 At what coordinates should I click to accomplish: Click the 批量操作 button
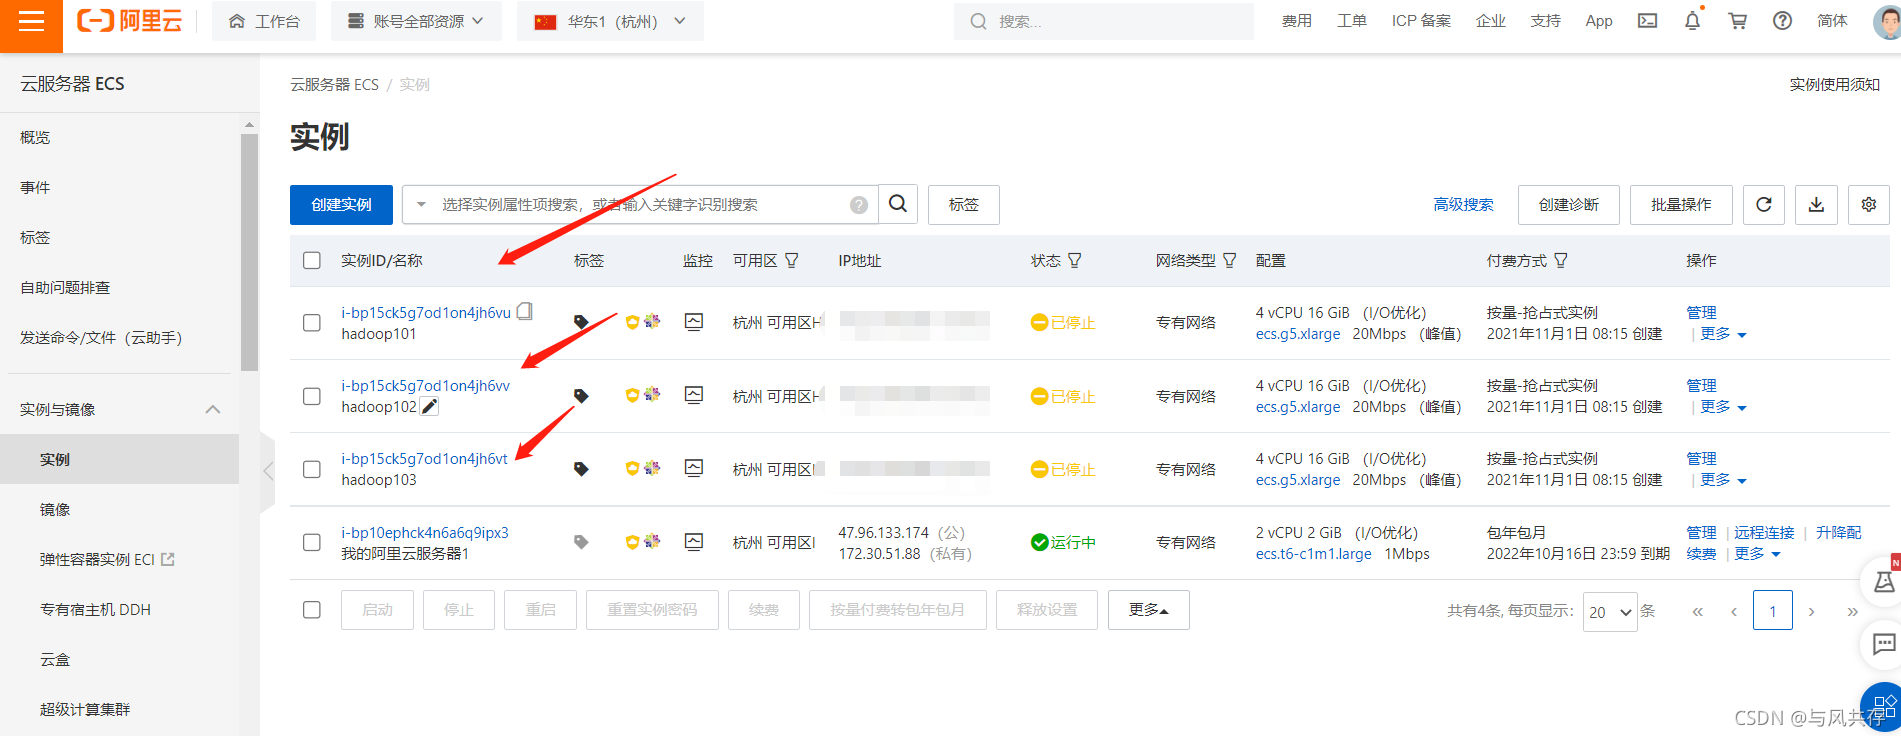1681,205
